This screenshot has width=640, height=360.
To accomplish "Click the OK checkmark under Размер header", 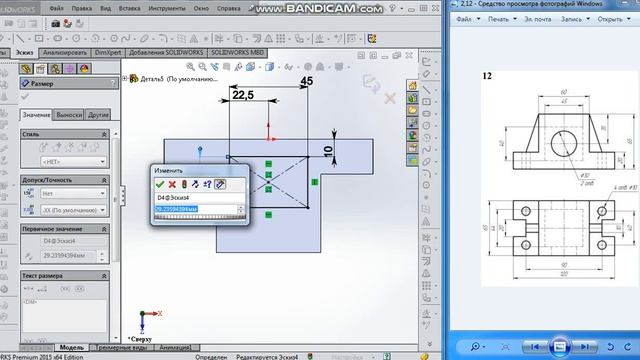I will (x=25, y=96).
